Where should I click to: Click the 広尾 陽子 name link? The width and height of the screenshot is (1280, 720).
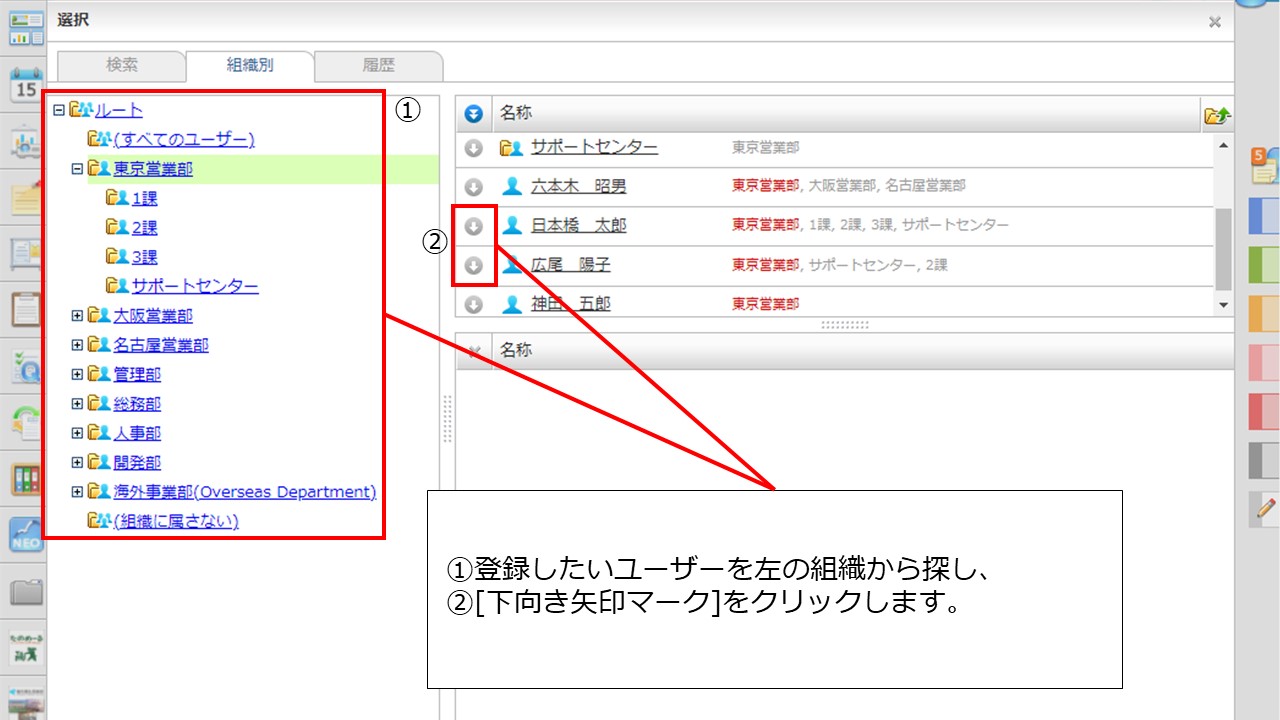click(x=570, y=266)
